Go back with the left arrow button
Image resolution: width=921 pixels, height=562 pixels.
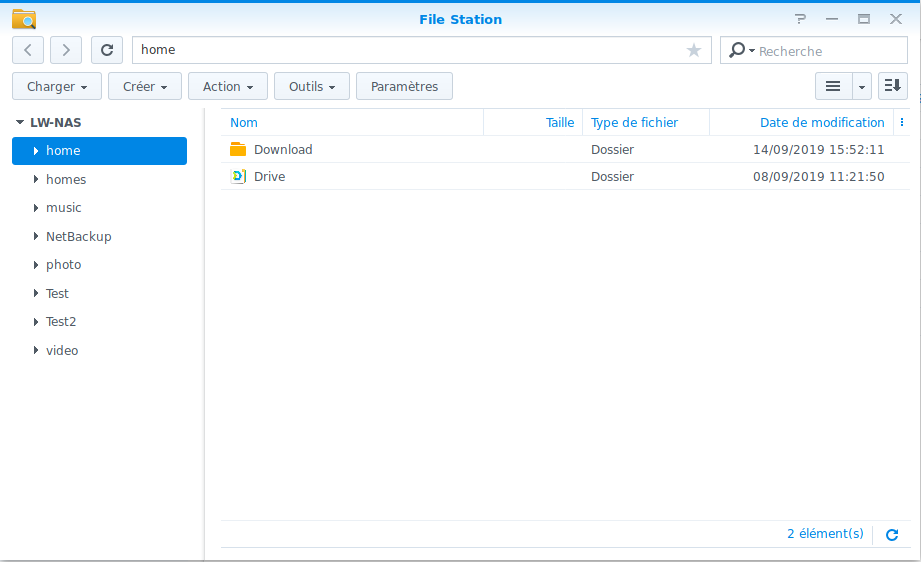(28, 50)
